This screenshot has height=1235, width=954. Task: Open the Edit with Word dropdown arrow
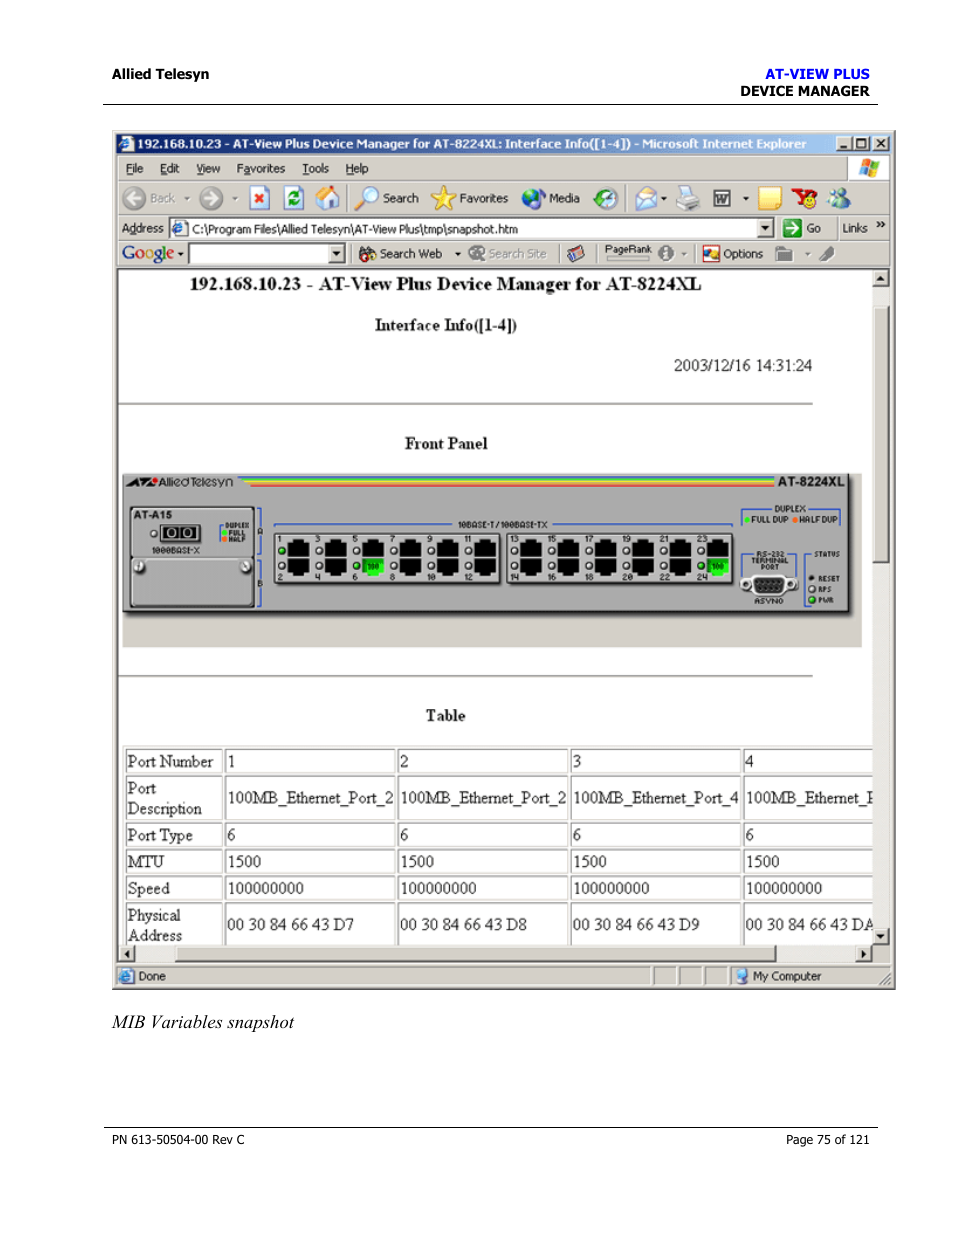746,198
